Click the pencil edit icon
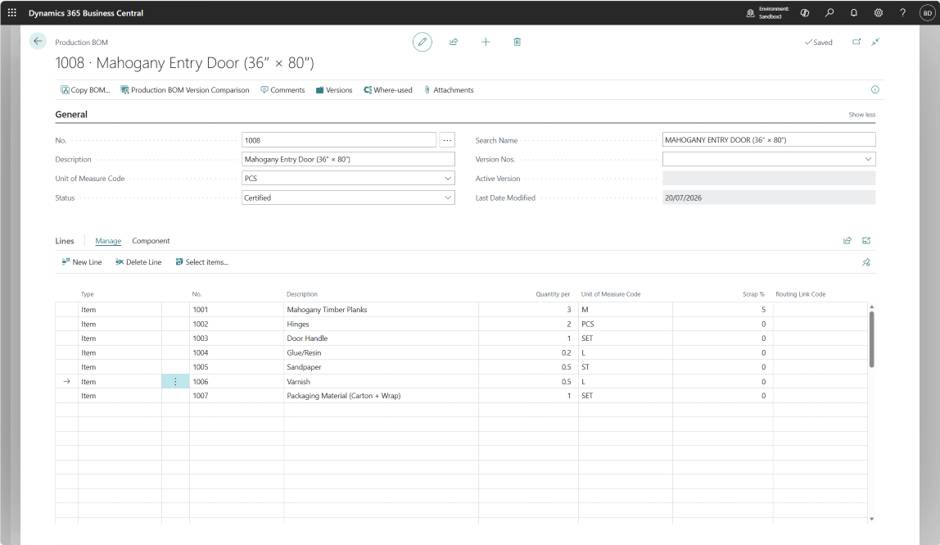Viewport: 940px width, 545px height. 422,42
